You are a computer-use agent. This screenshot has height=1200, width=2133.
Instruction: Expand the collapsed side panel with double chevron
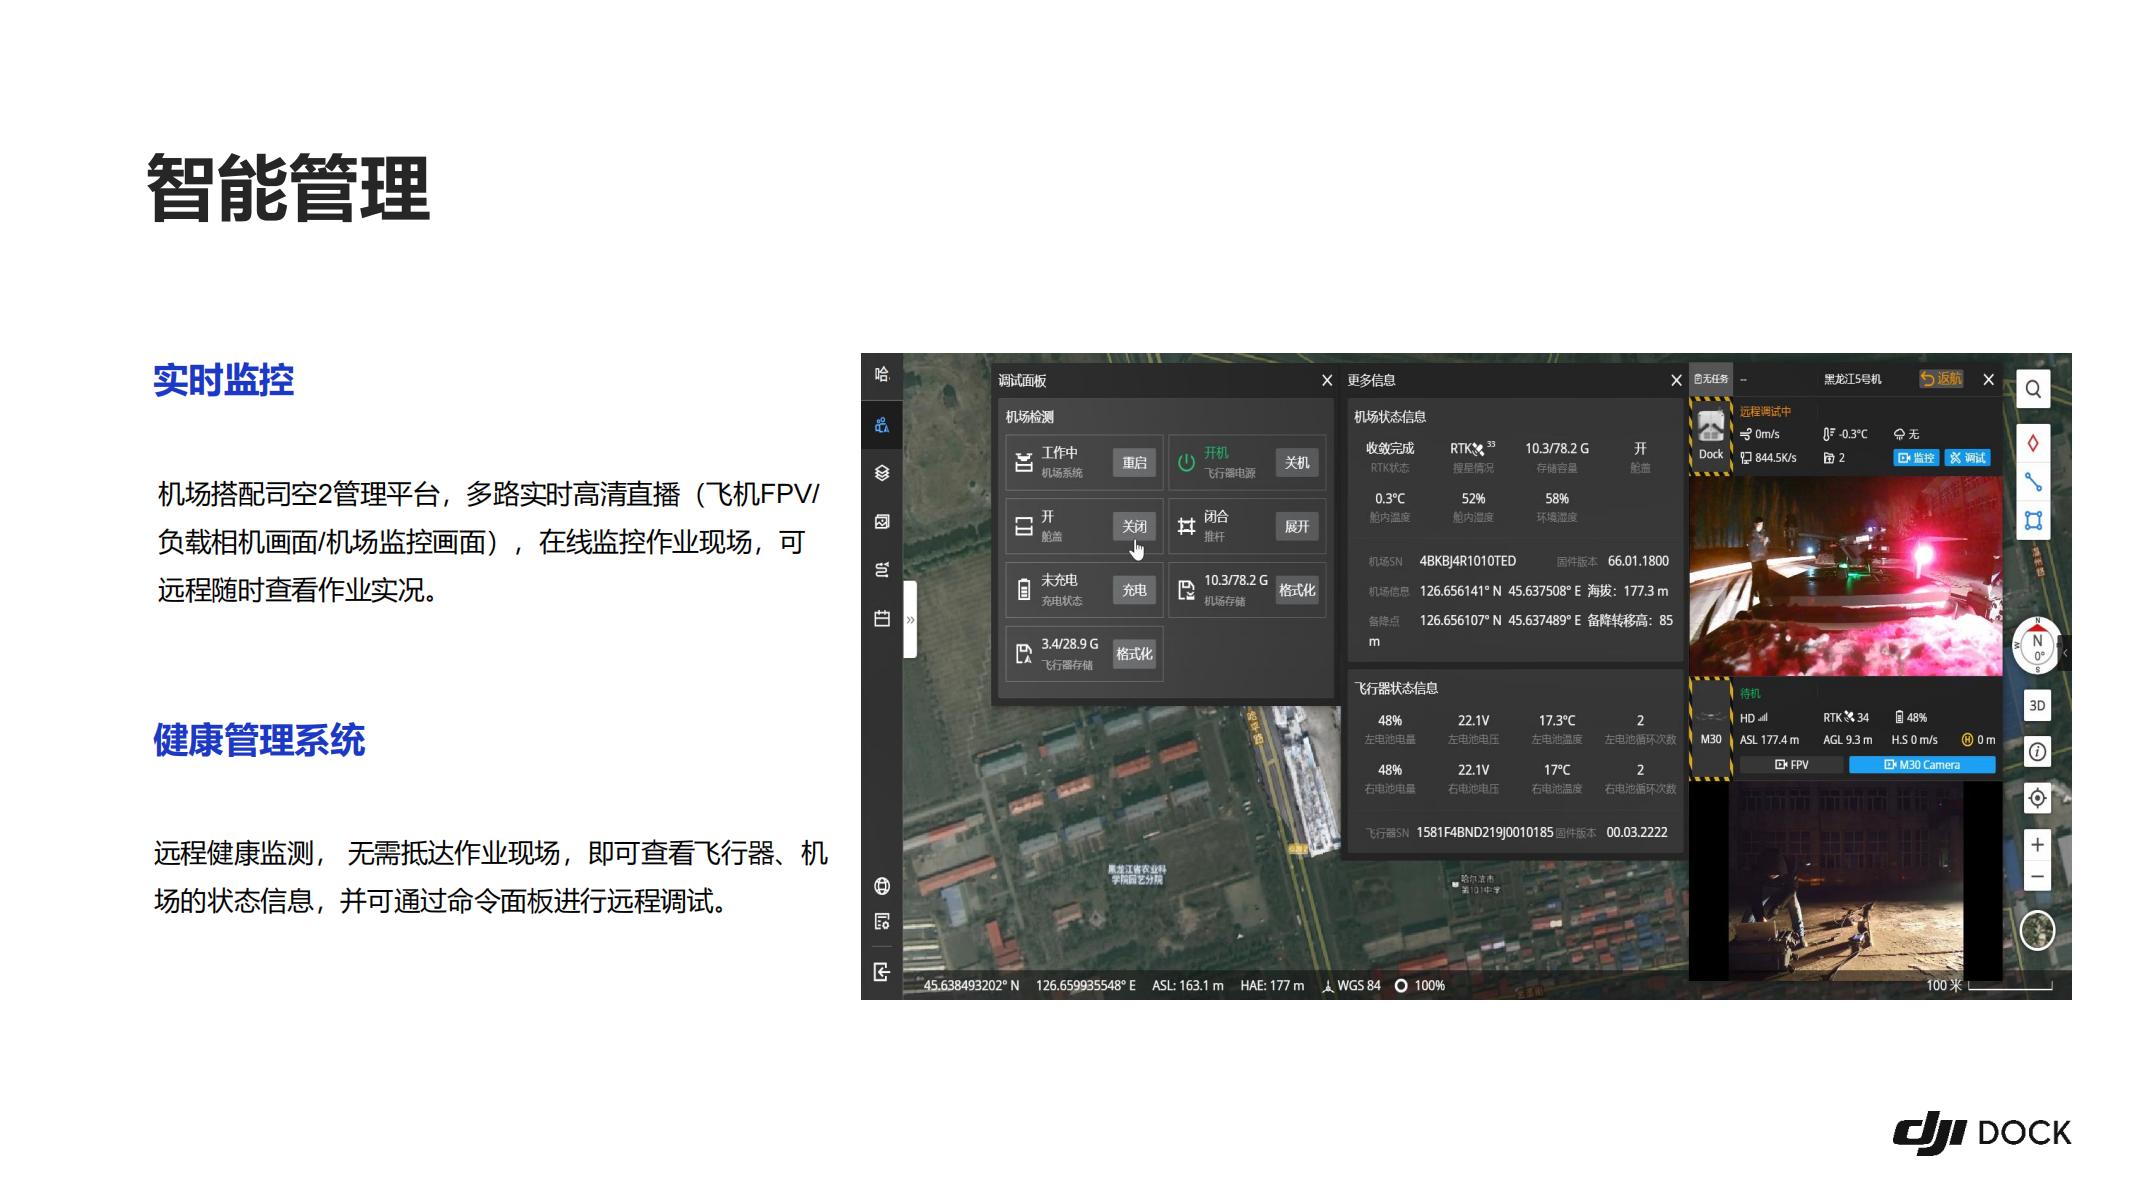[910, 620]
